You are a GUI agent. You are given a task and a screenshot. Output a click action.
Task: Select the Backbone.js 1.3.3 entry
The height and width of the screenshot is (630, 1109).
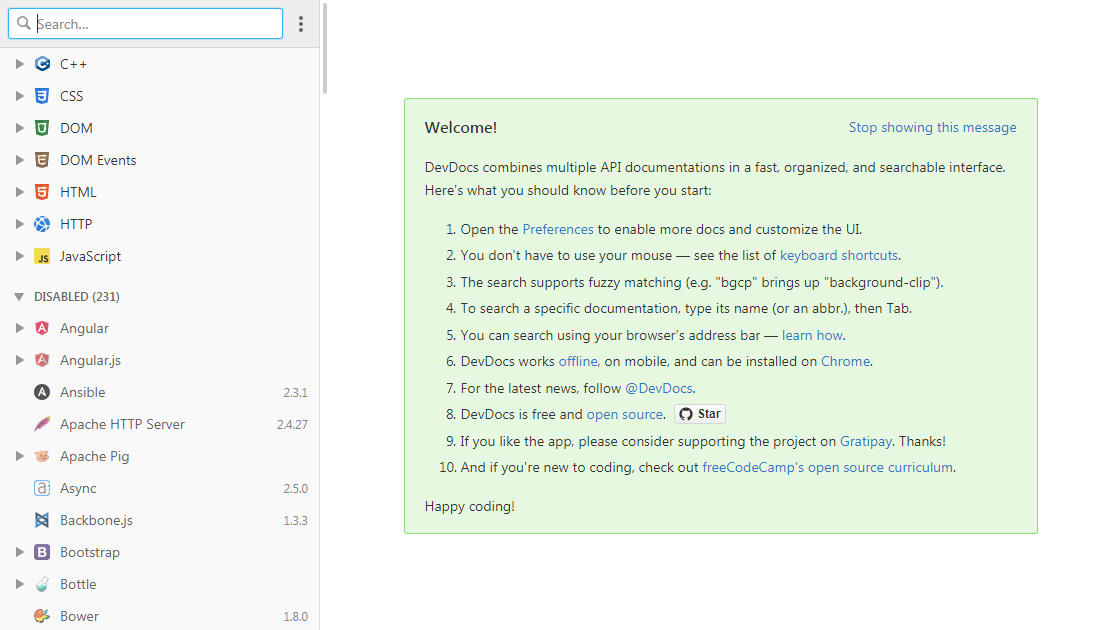160,520
